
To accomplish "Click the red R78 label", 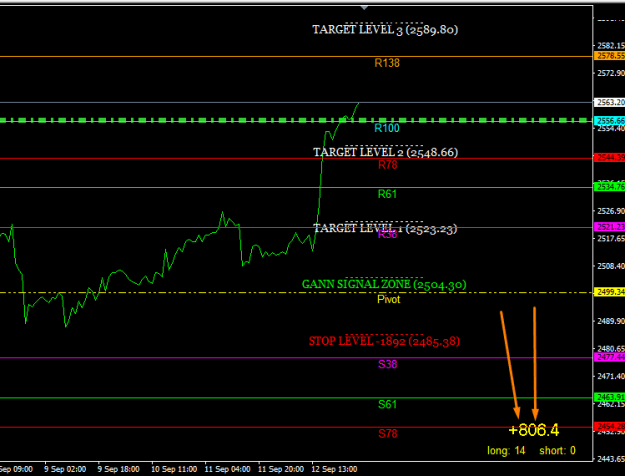I will point(387,165).
